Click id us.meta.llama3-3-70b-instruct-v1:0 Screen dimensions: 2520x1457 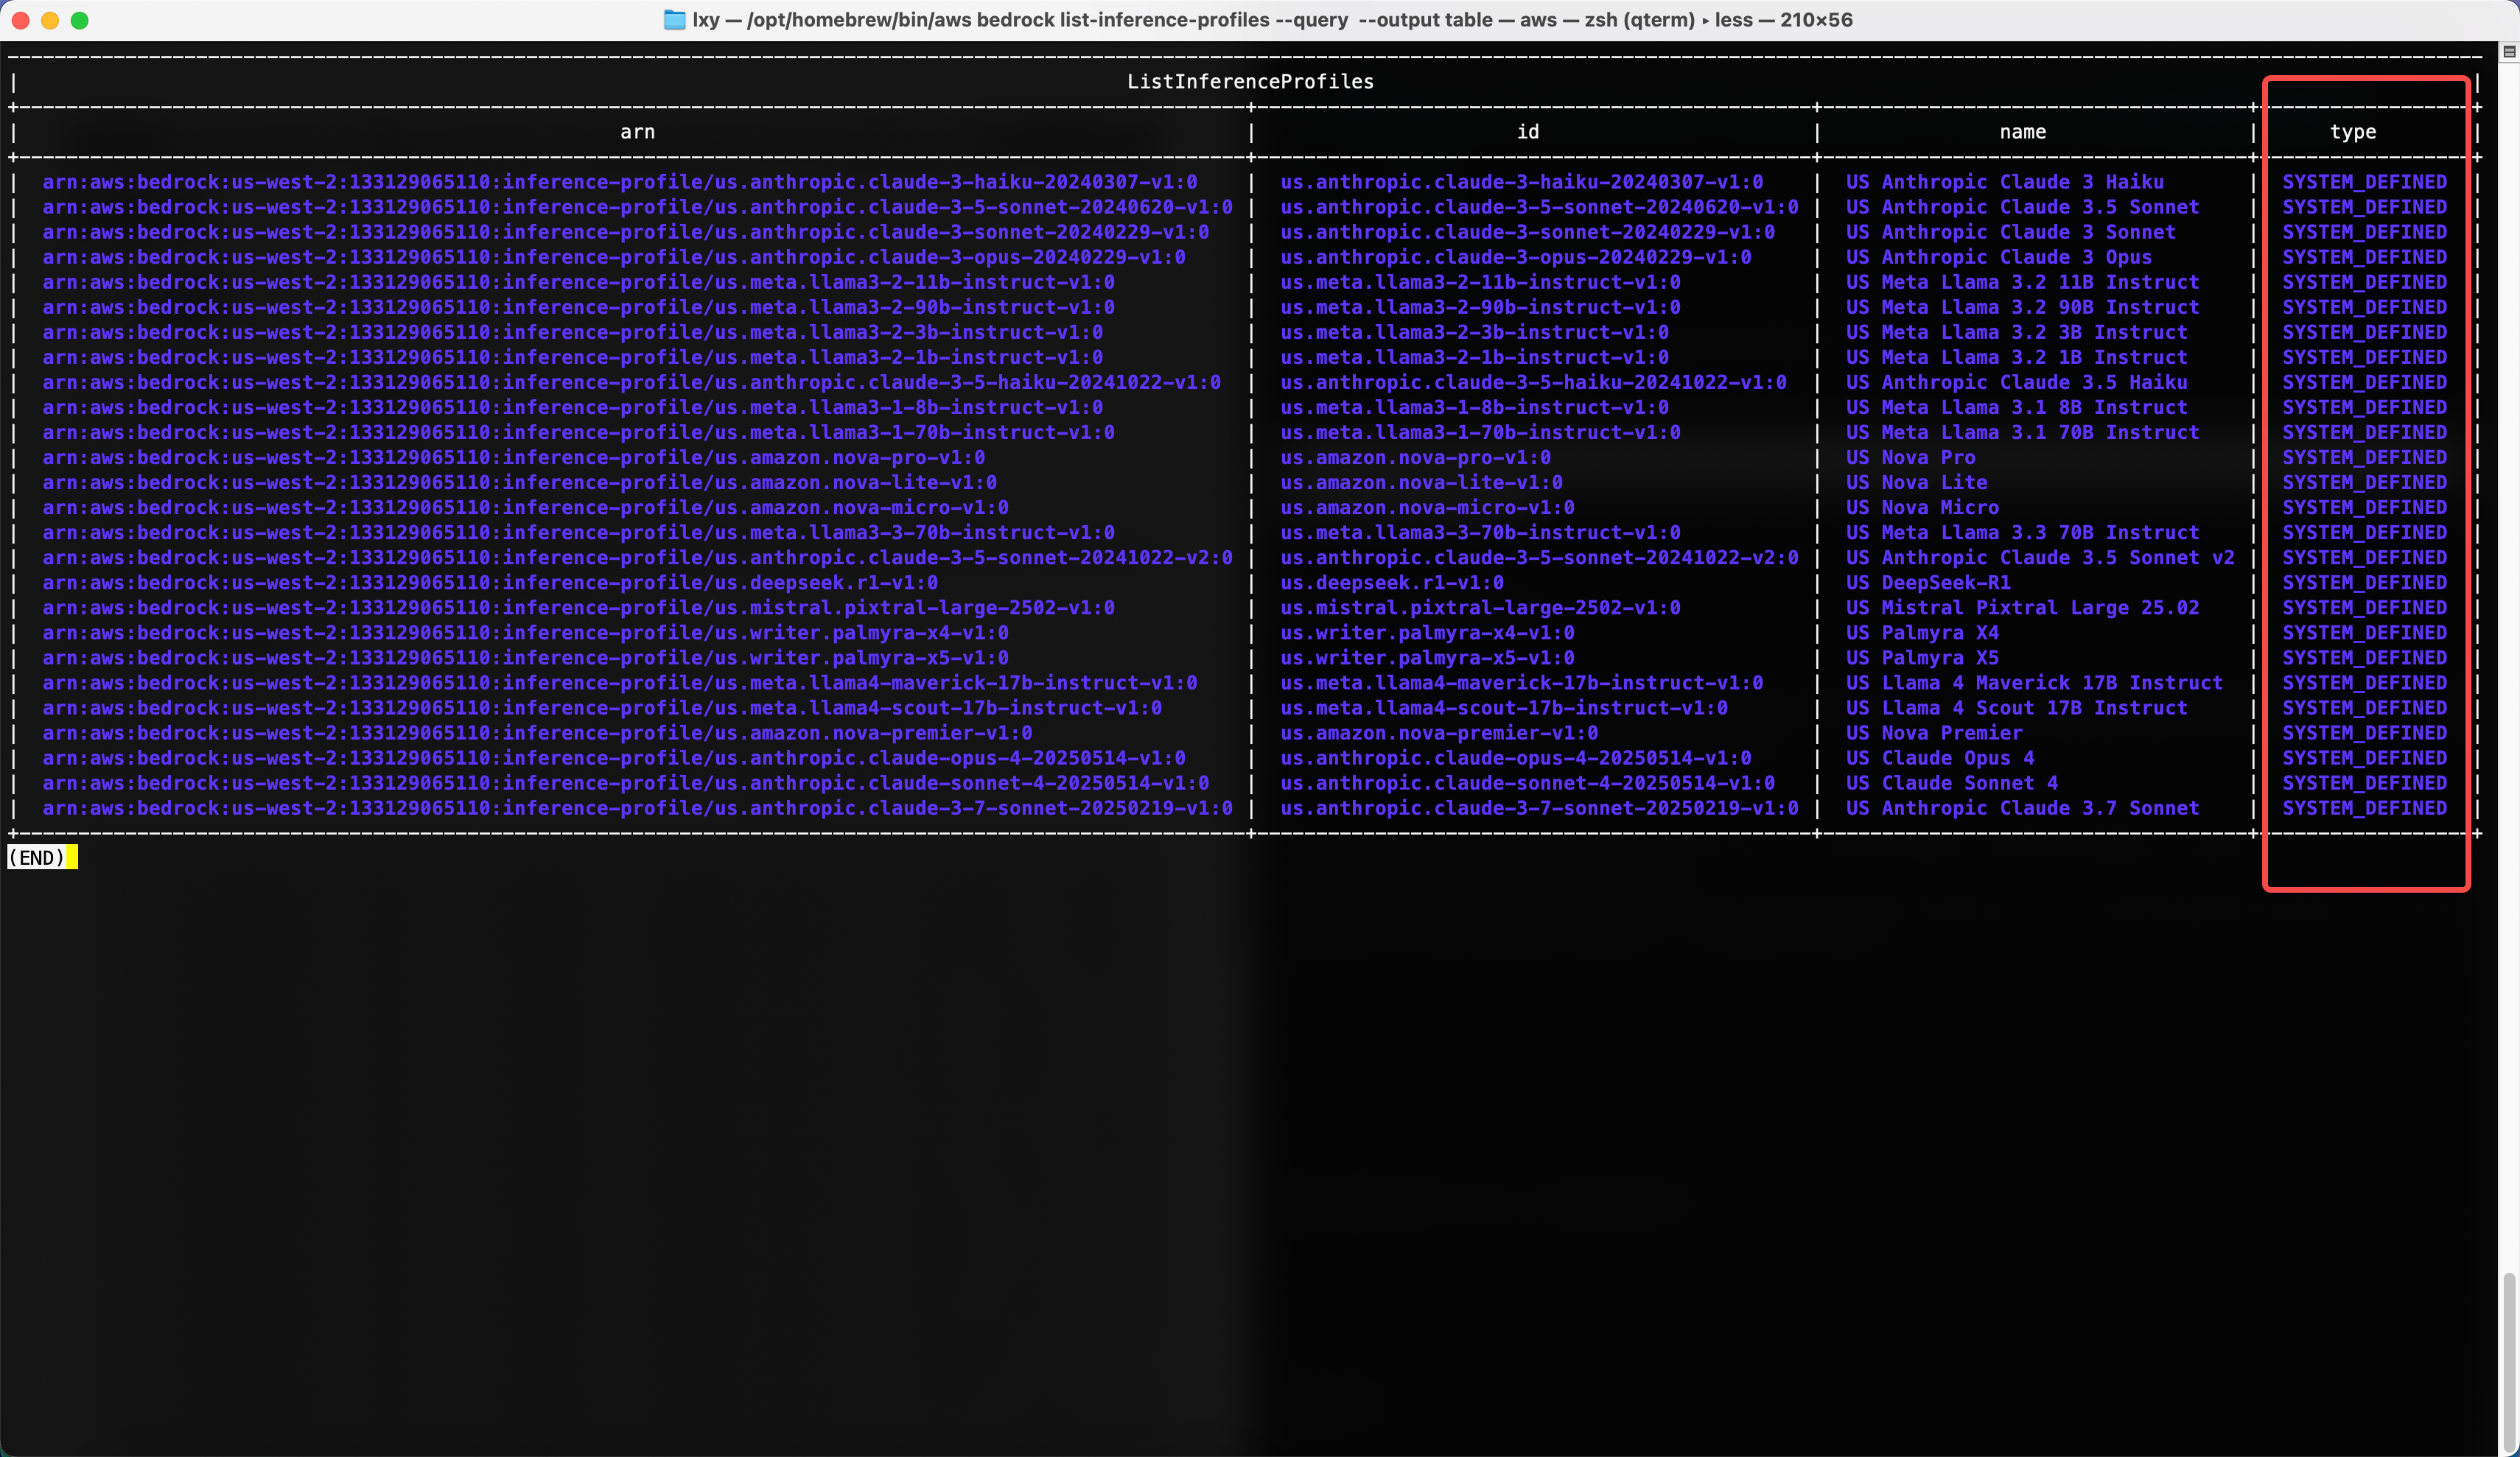(1480, 533)
